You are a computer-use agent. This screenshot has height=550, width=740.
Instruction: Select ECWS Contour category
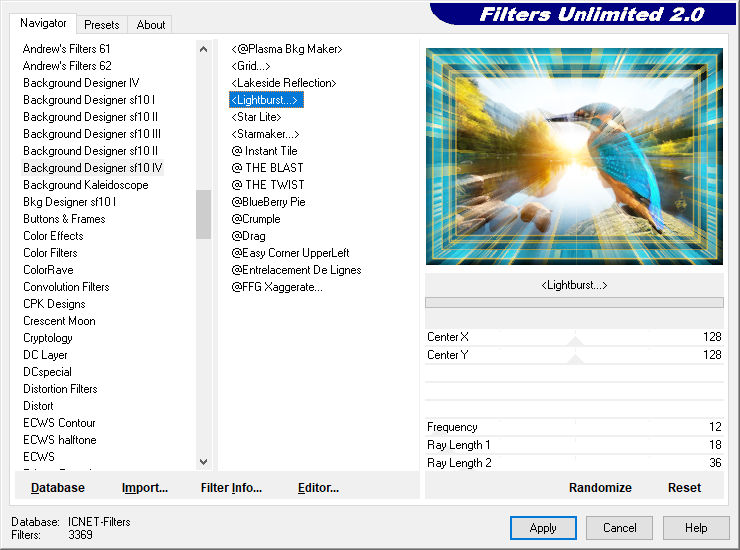(59, 423)
